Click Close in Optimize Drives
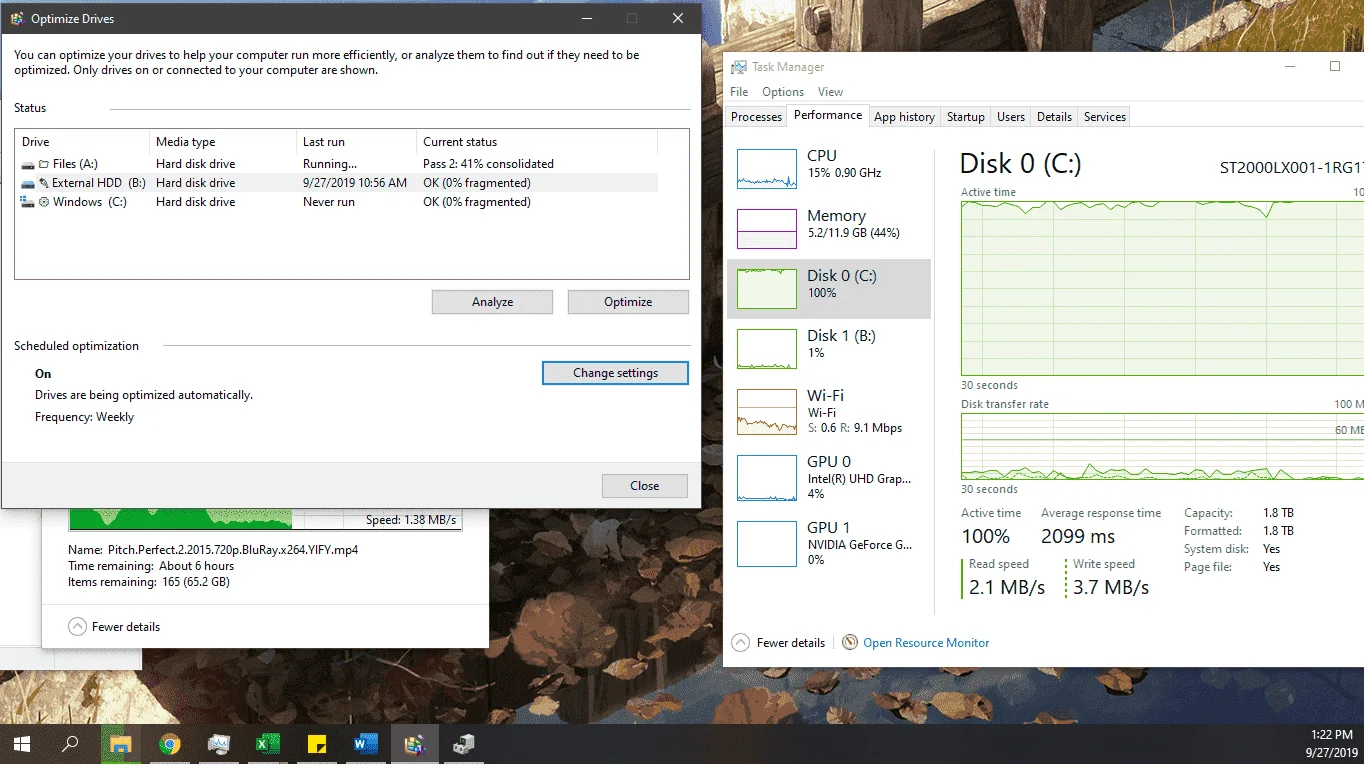This screenshot has width=1368, height=768. pyautogui.click(x=645, y=486)
